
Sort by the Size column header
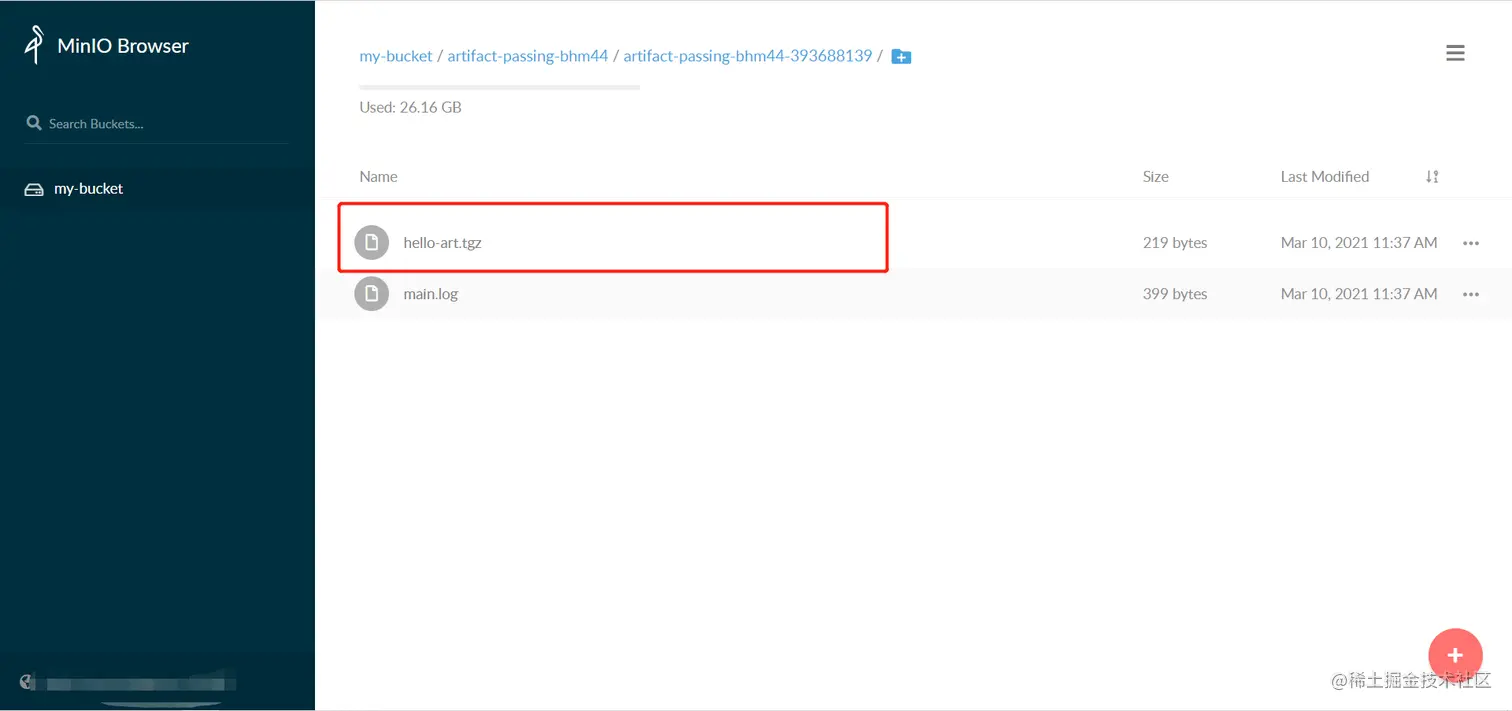pos(1156,176)
